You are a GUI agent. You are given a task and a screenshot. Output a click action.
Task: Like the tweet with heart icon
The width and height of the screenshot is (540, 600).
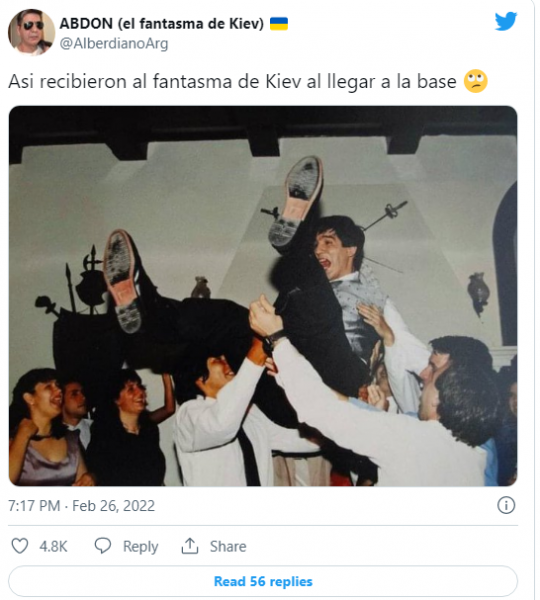click(20, 546)
